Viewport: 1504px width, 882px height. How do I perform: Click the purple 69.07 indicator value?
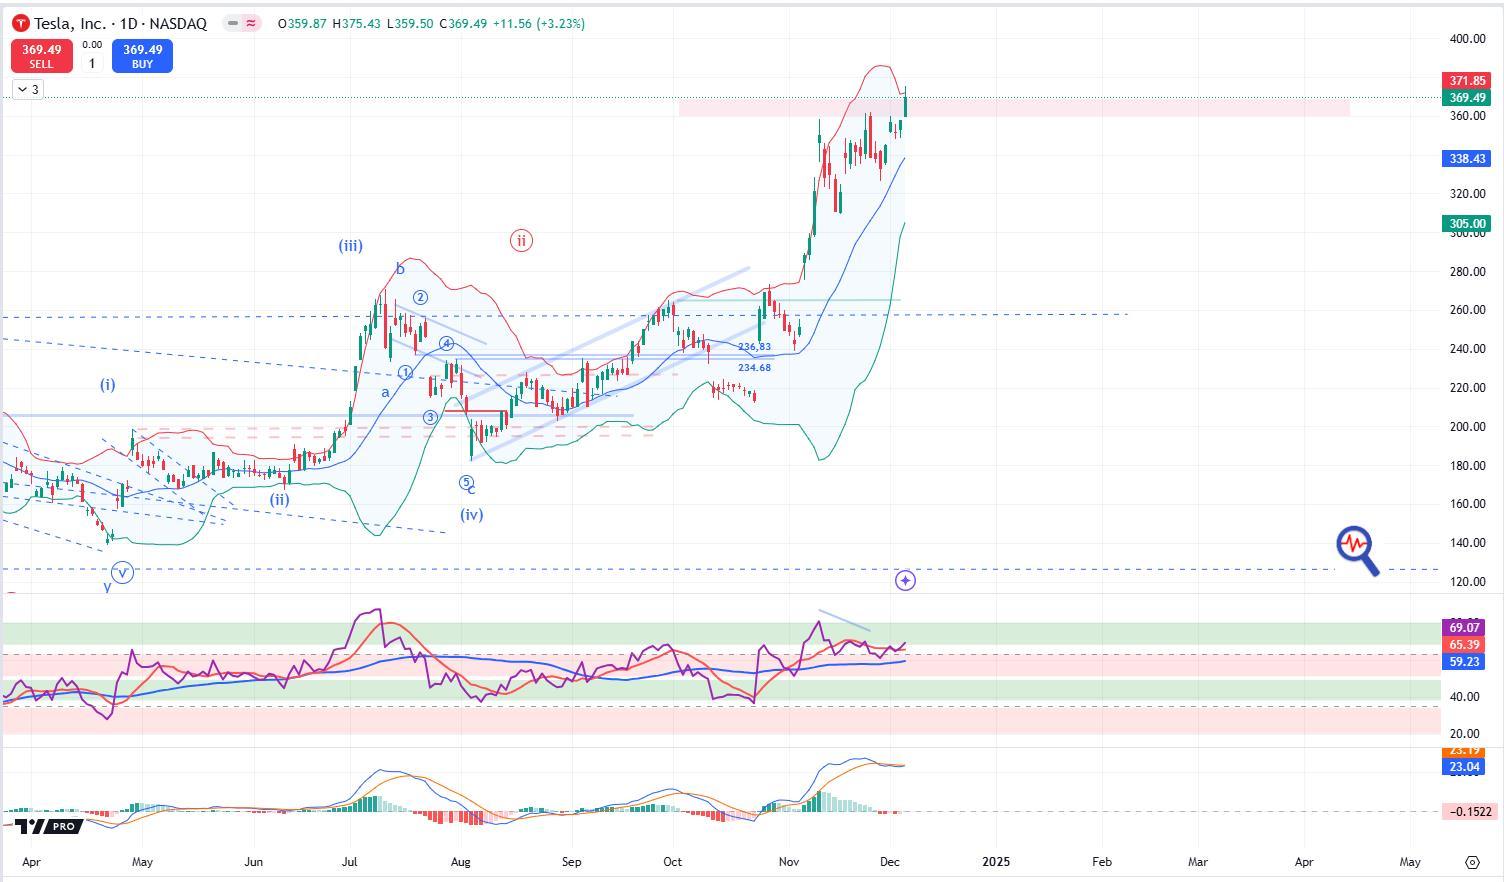click(1464, 628)
